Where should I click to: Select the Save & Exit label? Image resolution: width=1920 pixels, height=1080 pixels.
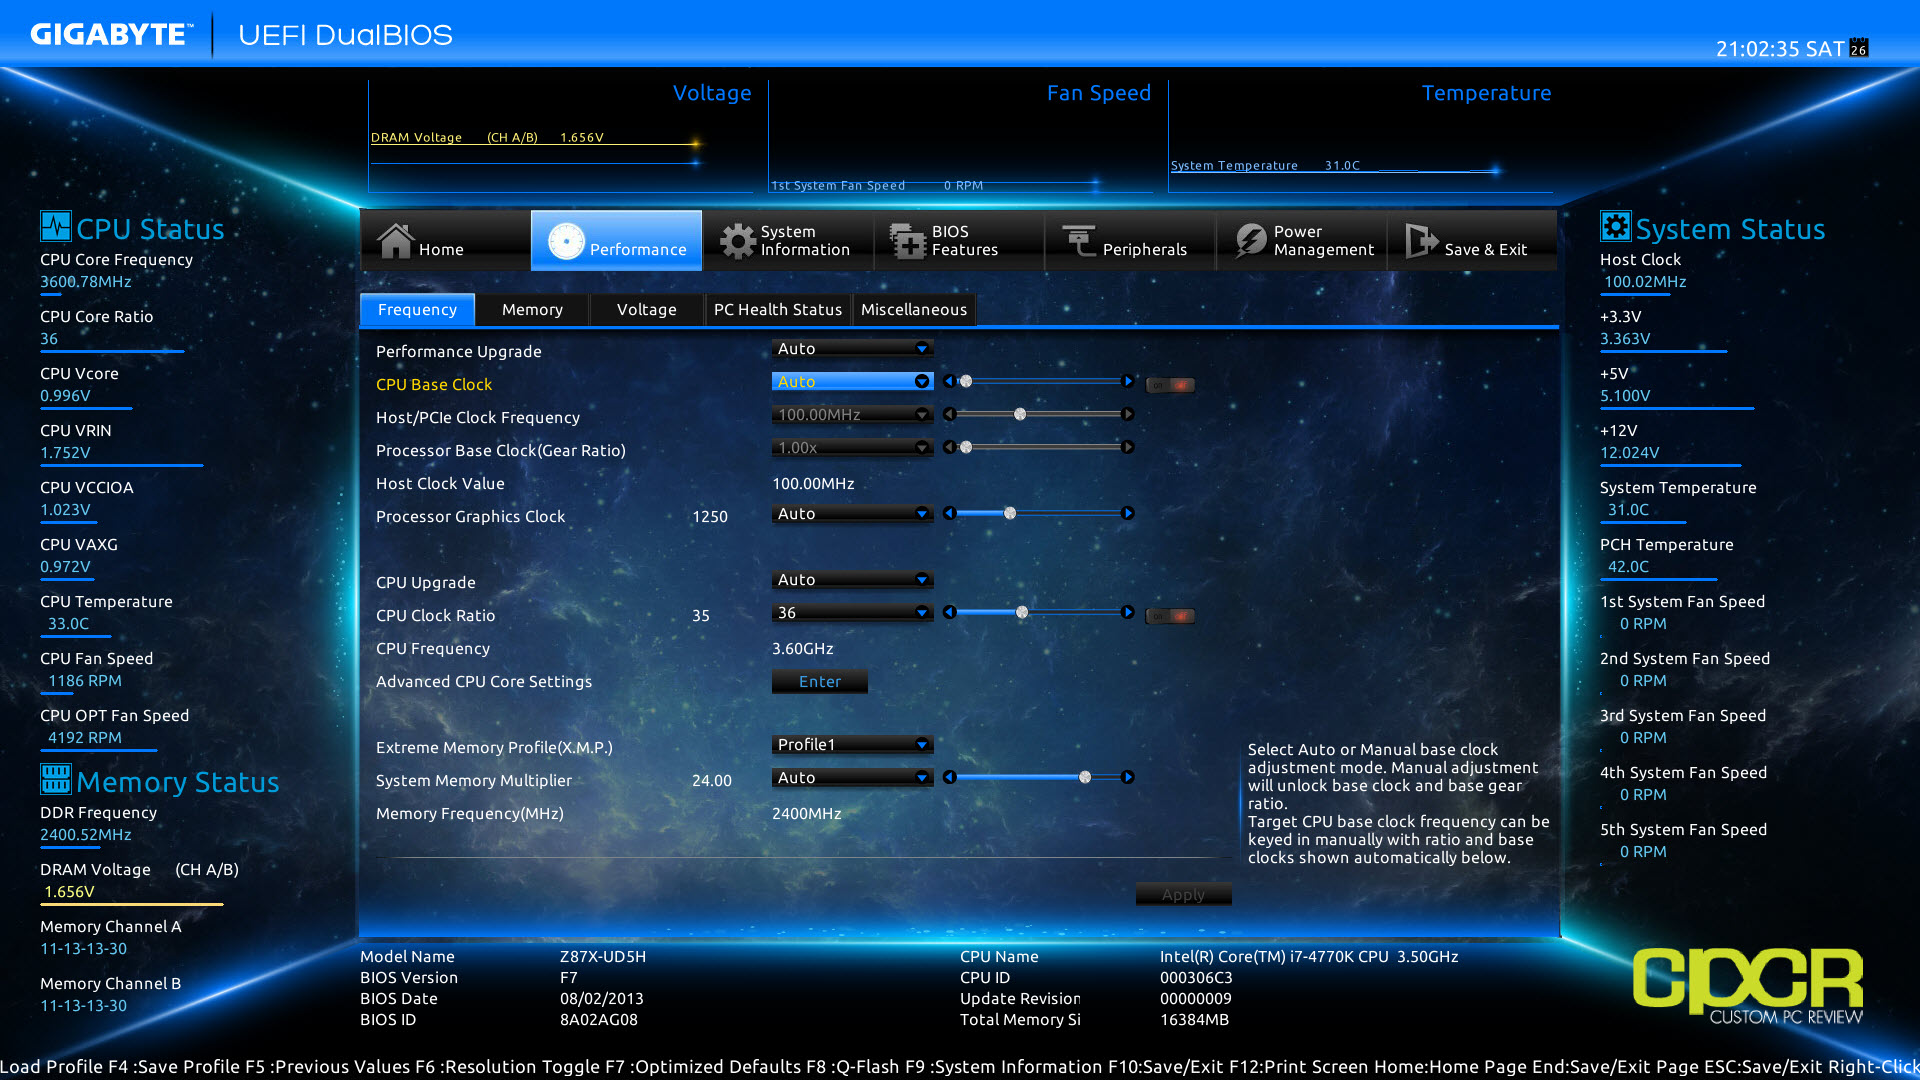pos(1485,249)
